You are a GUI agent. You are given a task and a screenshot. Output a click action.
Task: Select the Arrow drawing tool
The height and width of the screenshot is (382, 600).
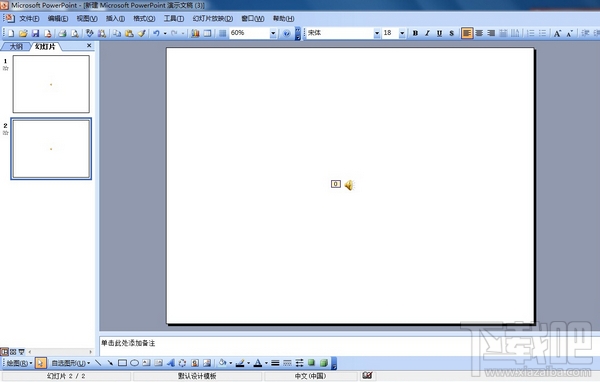tap(110, 362)
